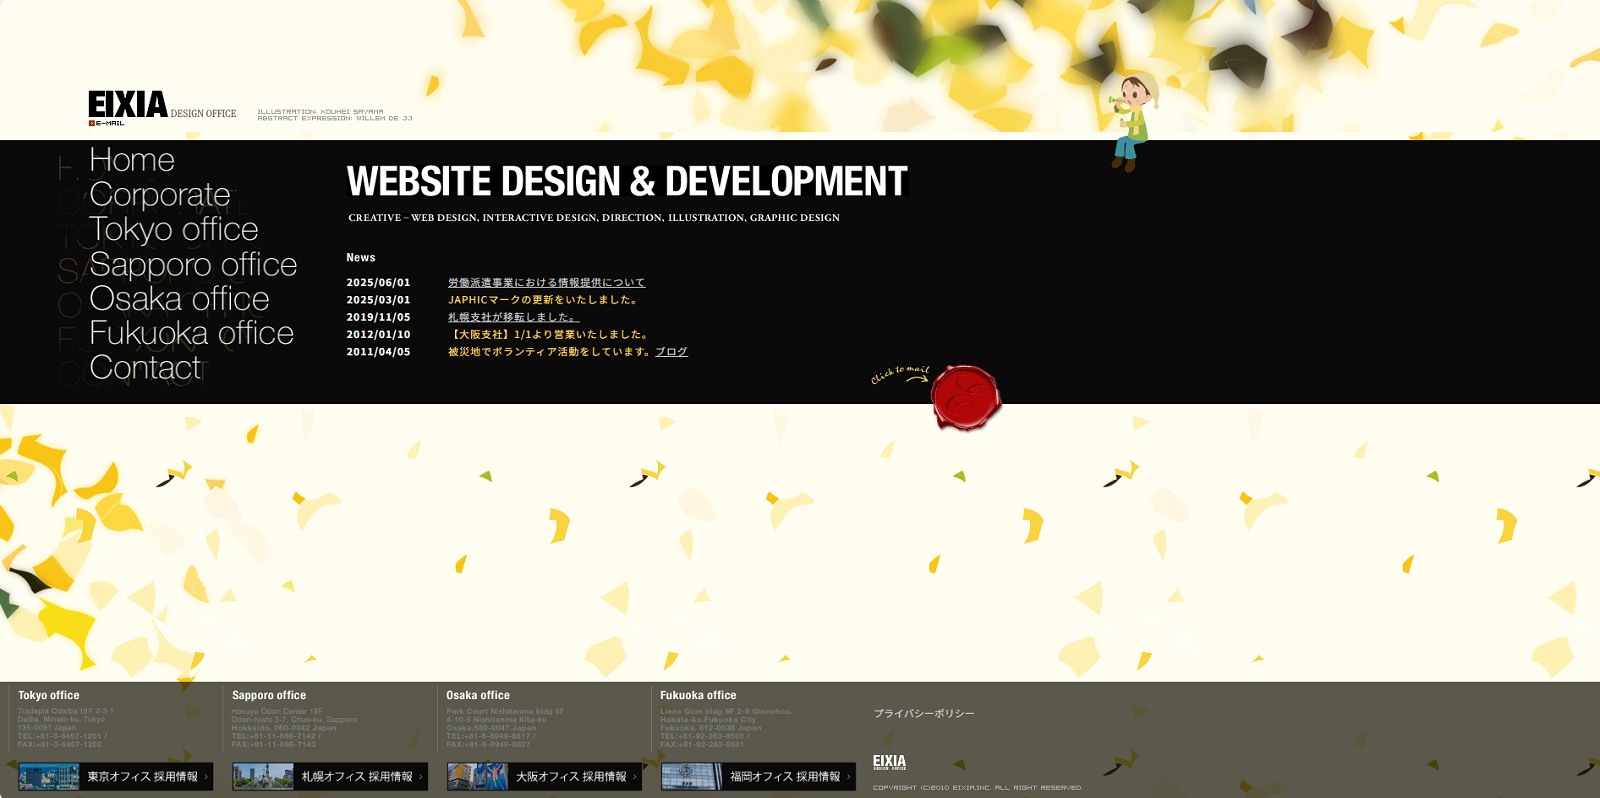This screenshot has width=1600, height=798.
Task: Open the Sapporo office recruitment banner
Action: 330,776
